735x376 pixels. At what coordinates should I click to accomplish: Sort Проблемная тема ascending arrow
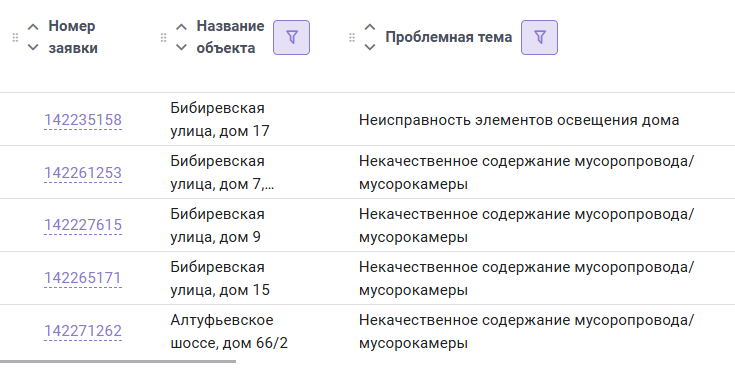(x=370, y=27)
